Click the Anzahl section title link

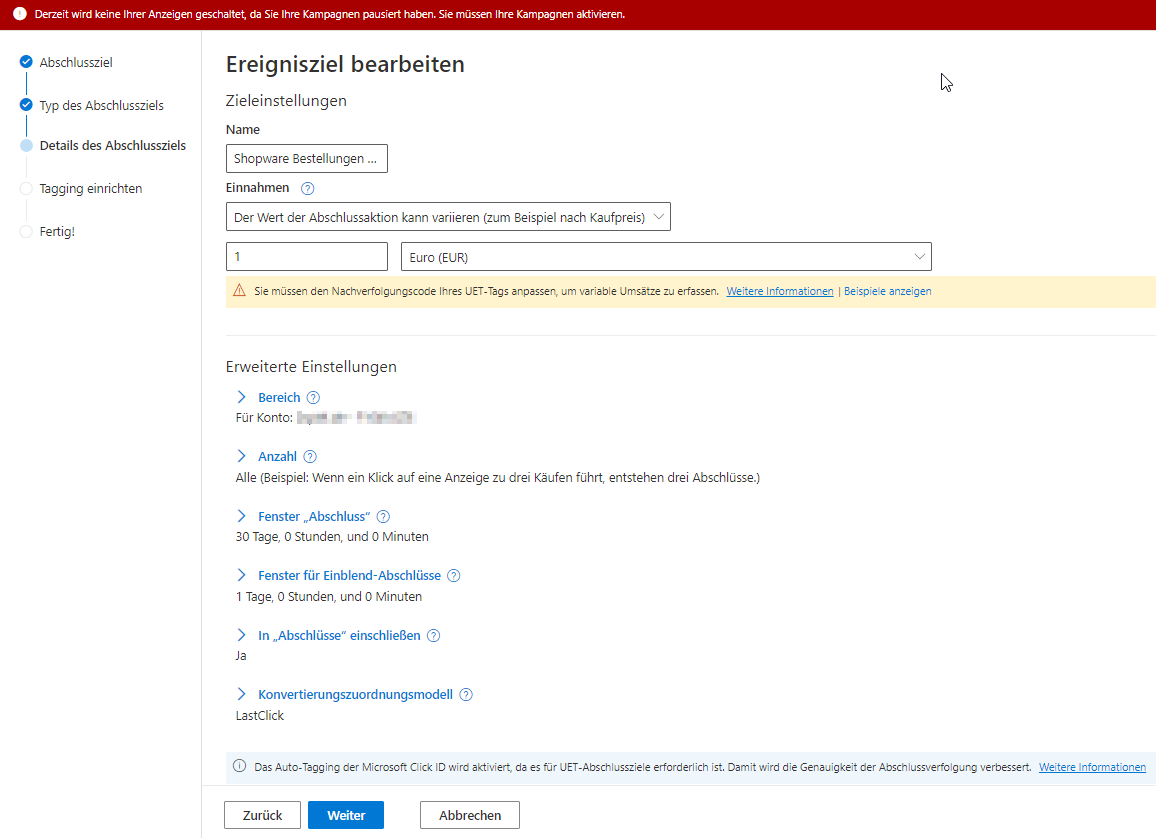(277, 457)
